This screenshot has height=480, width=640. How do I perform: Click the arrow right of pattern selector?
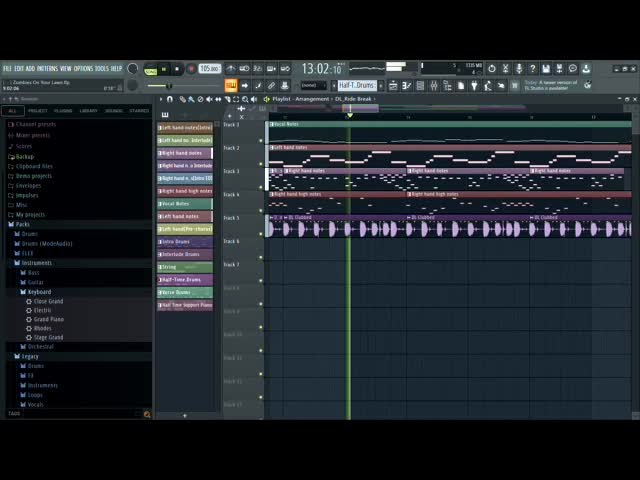[x=381, y=85]
